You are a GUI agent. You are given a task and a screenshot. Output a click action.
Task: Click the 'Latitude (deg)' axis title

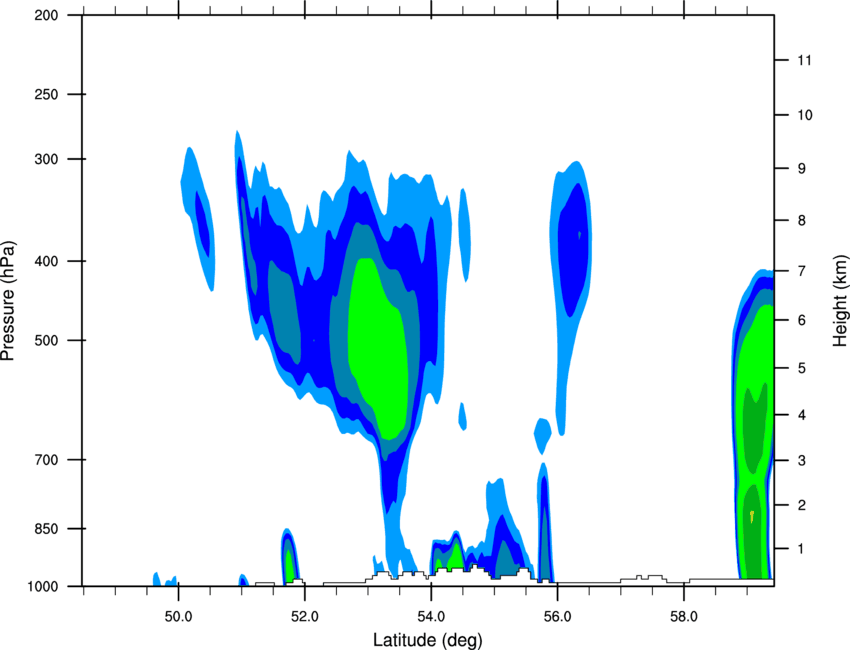pyautogui.click(x=428, y=640)
